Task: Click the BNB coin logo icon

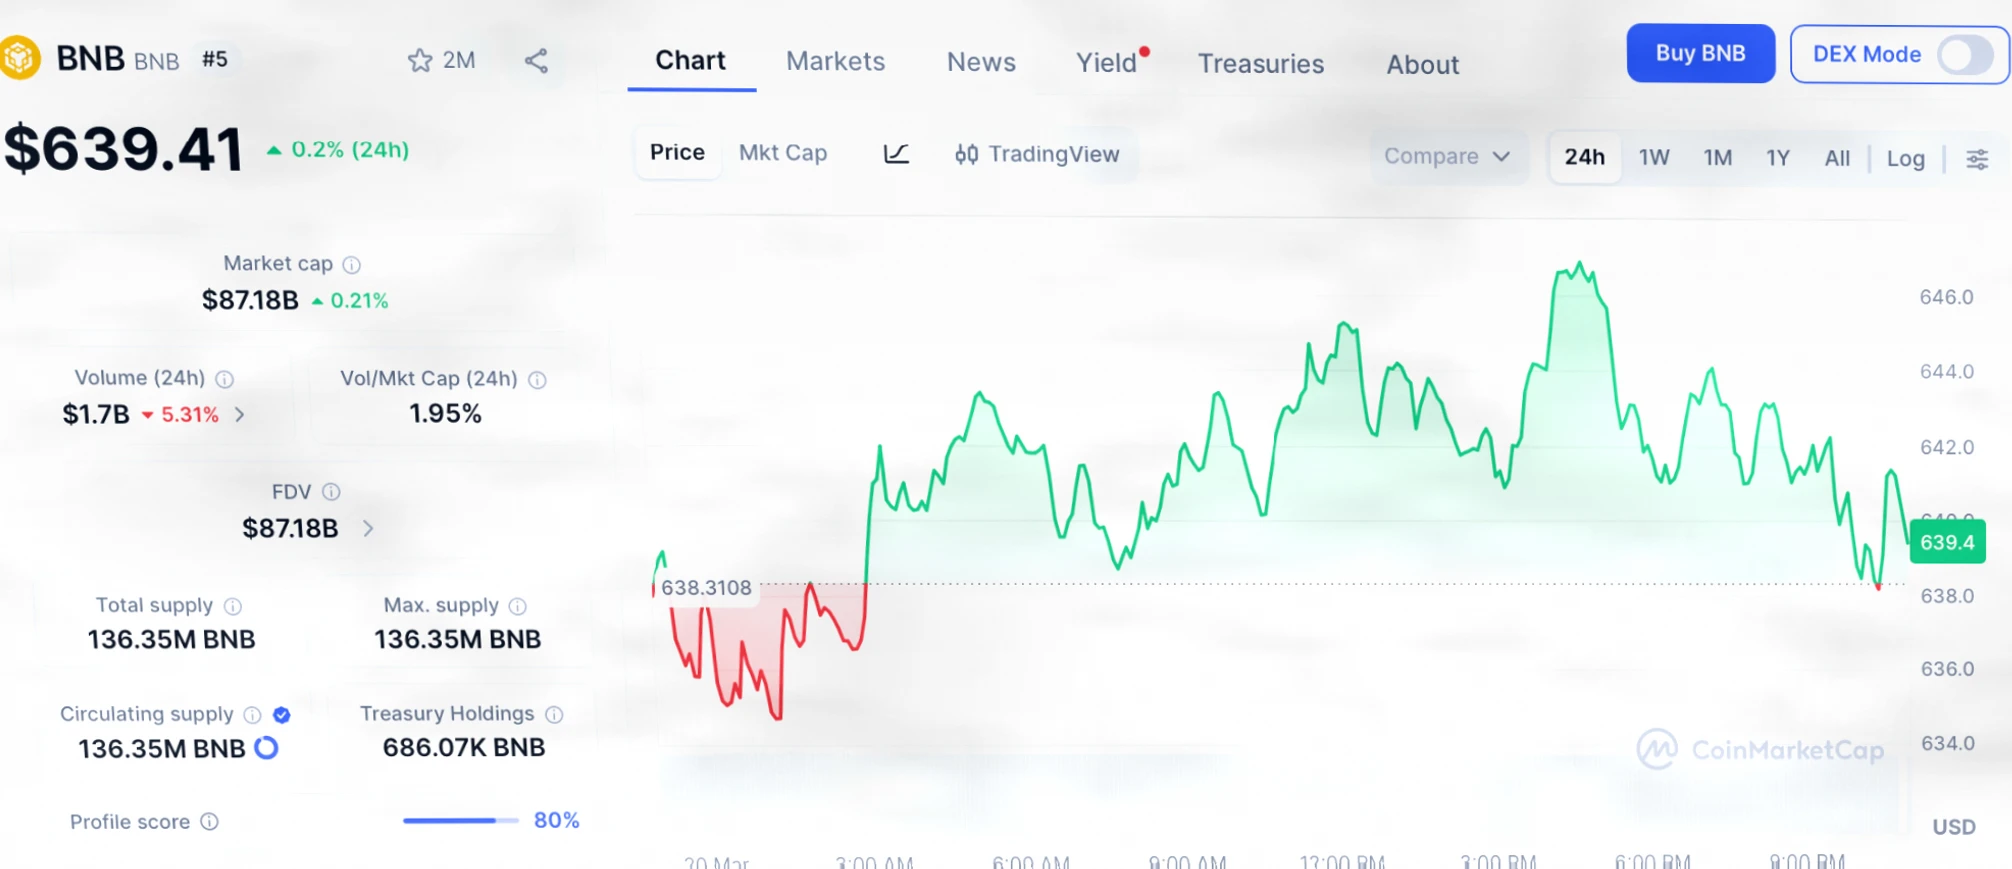Action: point(19,58)
